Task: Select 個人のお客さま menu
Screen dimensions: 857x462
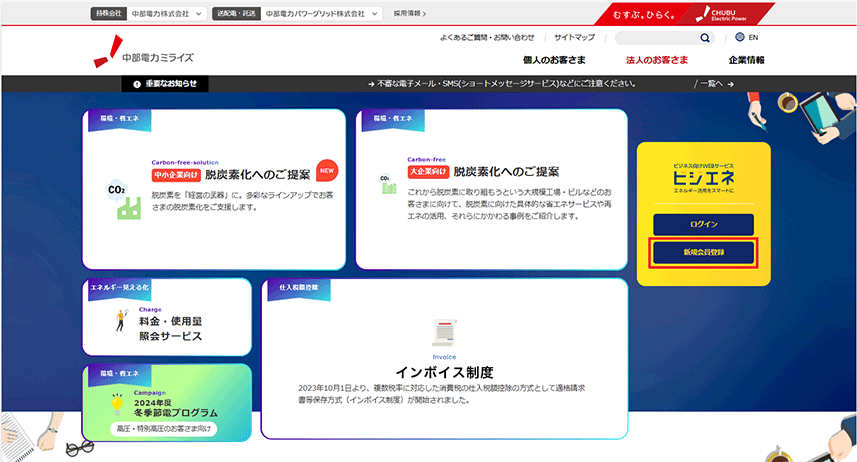Action: tap(554, 60)
